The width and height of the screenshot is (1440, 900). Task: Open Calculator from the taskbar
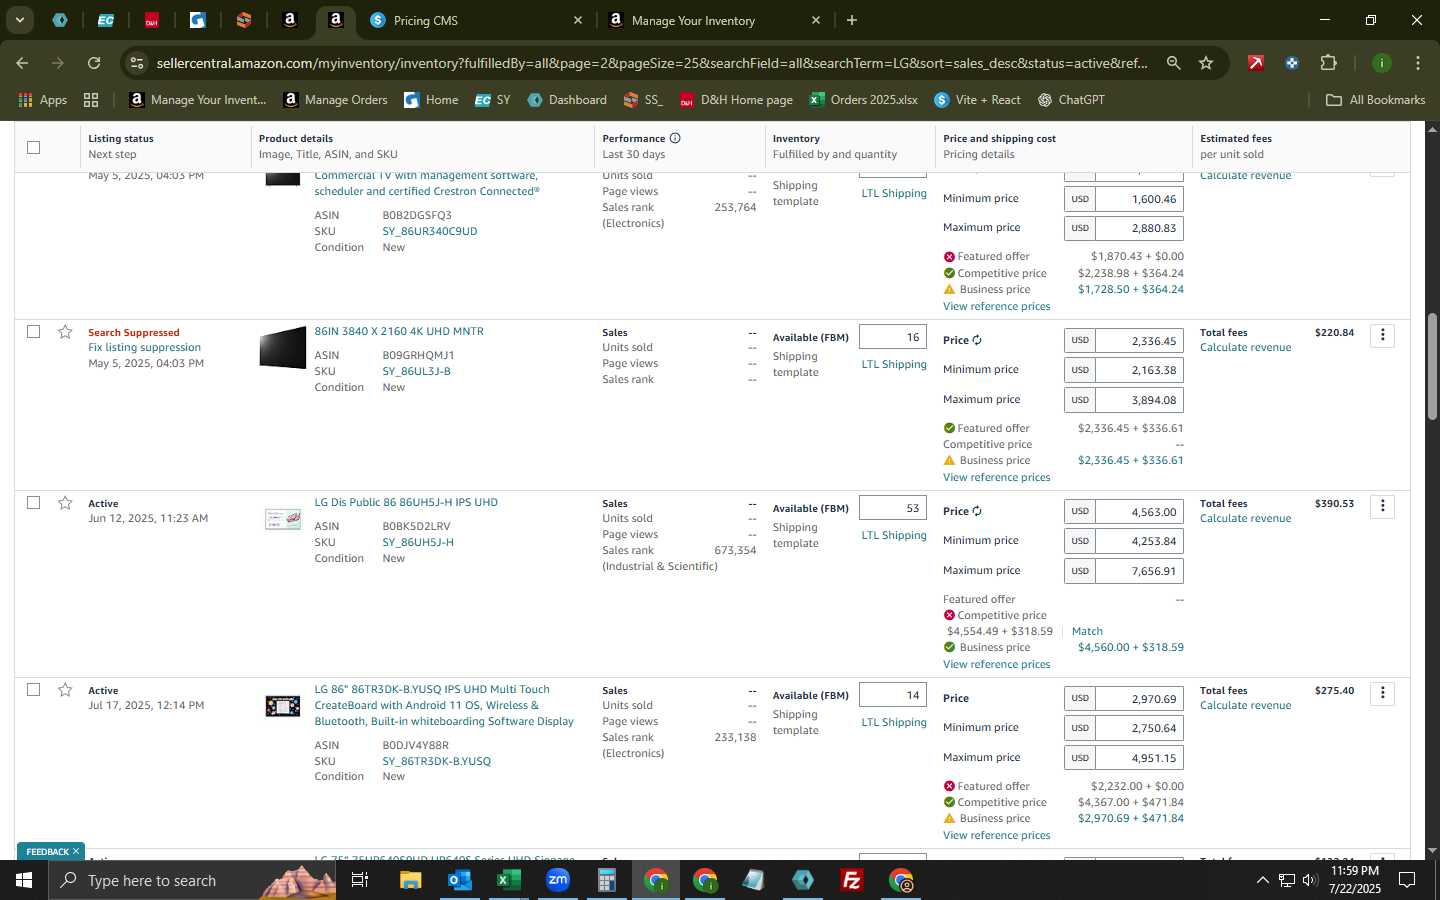click(606, 880)
